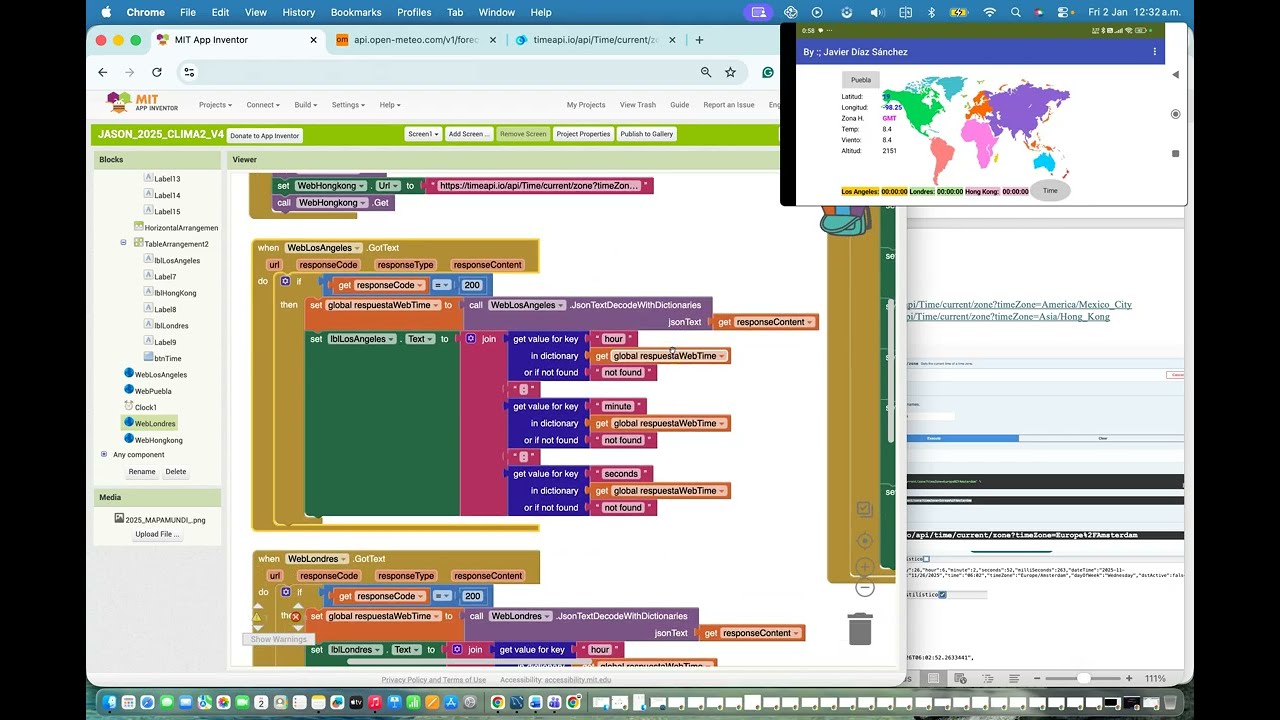Click the blue mutator gear on the Los Angeles join block
The image size is (1280, 720).
[x=471, y=339]
